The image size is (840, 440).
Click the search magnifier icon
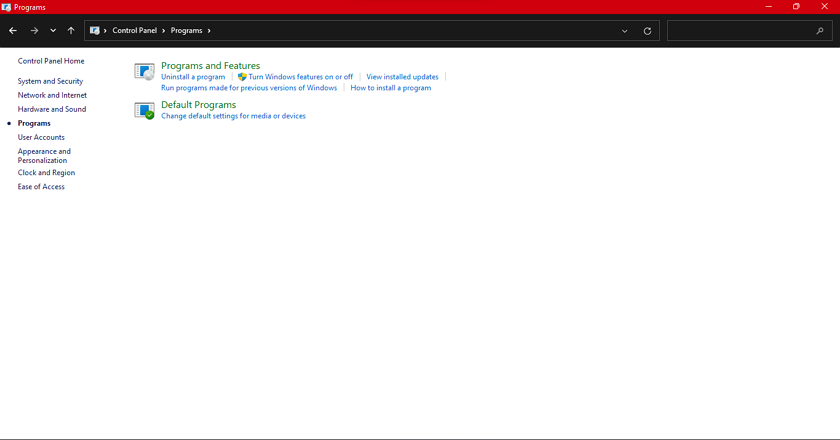[820, 31]
